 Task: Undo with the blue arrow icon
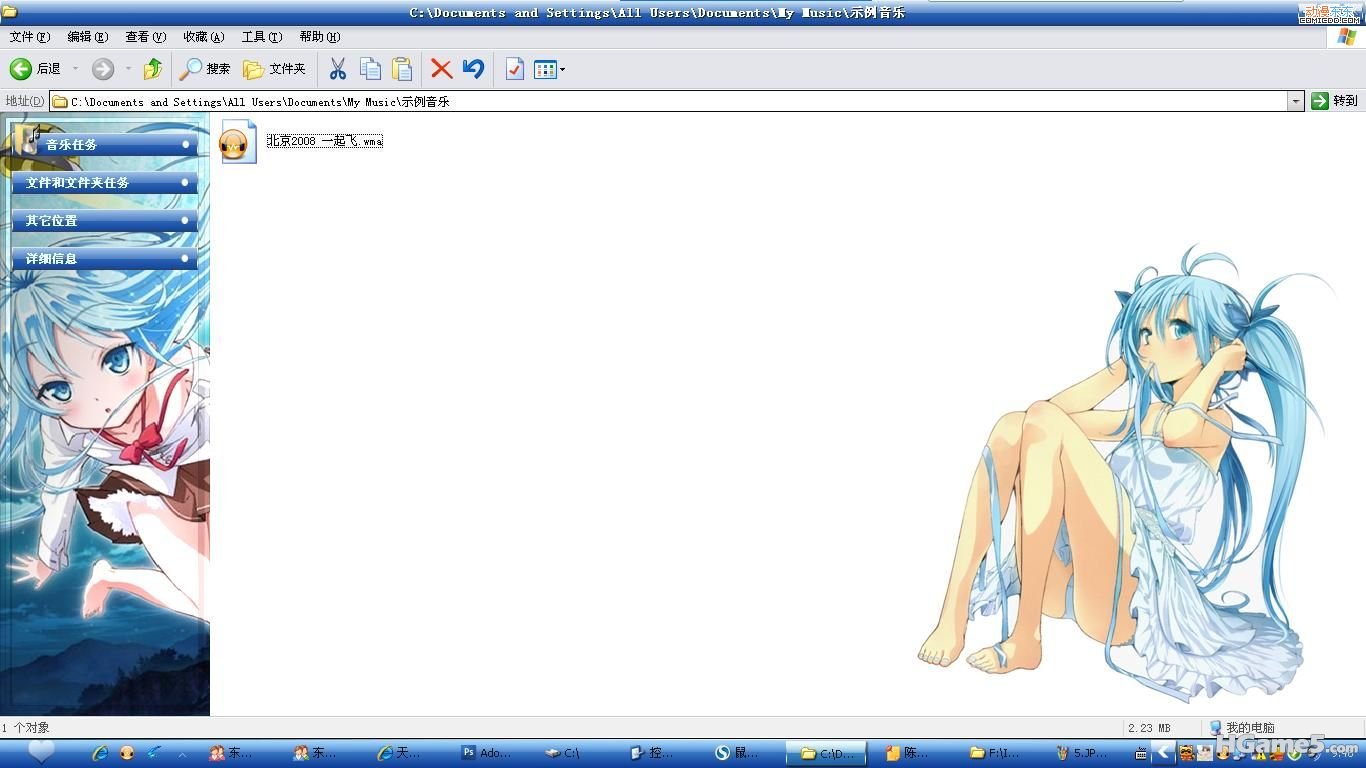point(473,69)
